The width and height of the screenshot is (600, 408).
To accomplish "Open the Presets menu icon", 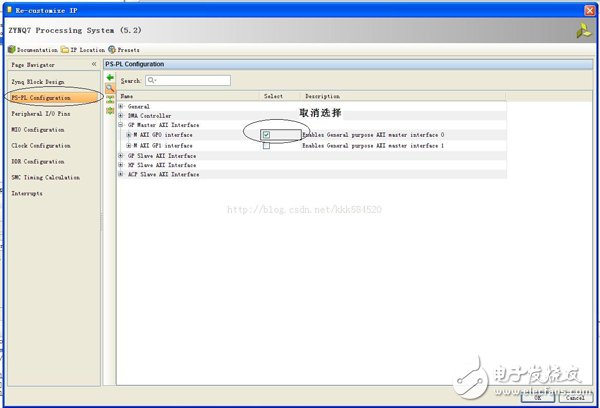I will pos(112,49).
